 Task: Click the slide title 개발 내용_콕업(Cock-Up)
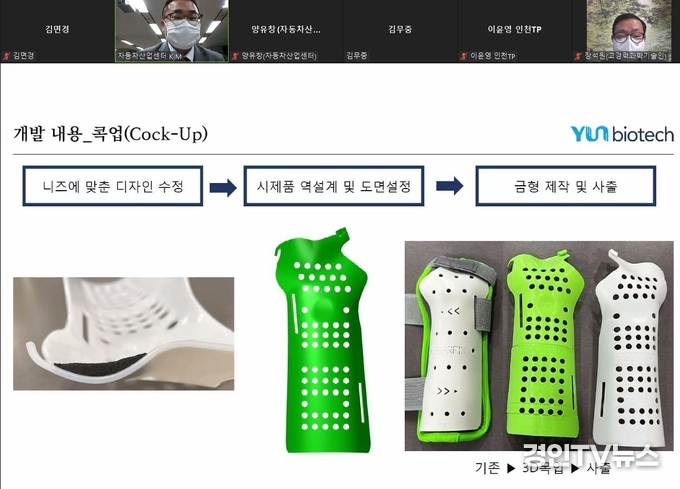pos(111,134)
